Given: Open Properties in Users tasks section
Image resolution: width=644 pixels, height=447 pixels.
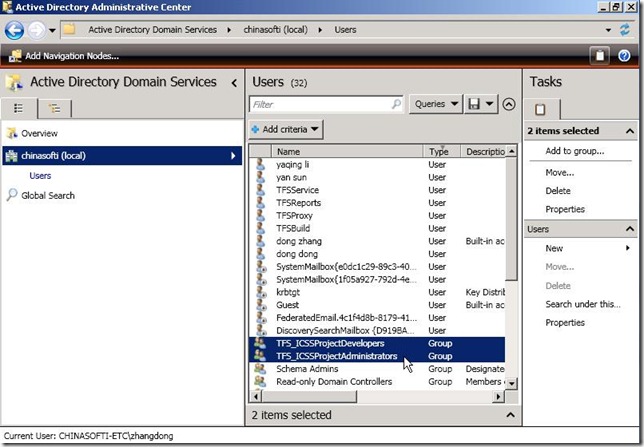Looking at the screenshot, I should (x=565, y=323).
